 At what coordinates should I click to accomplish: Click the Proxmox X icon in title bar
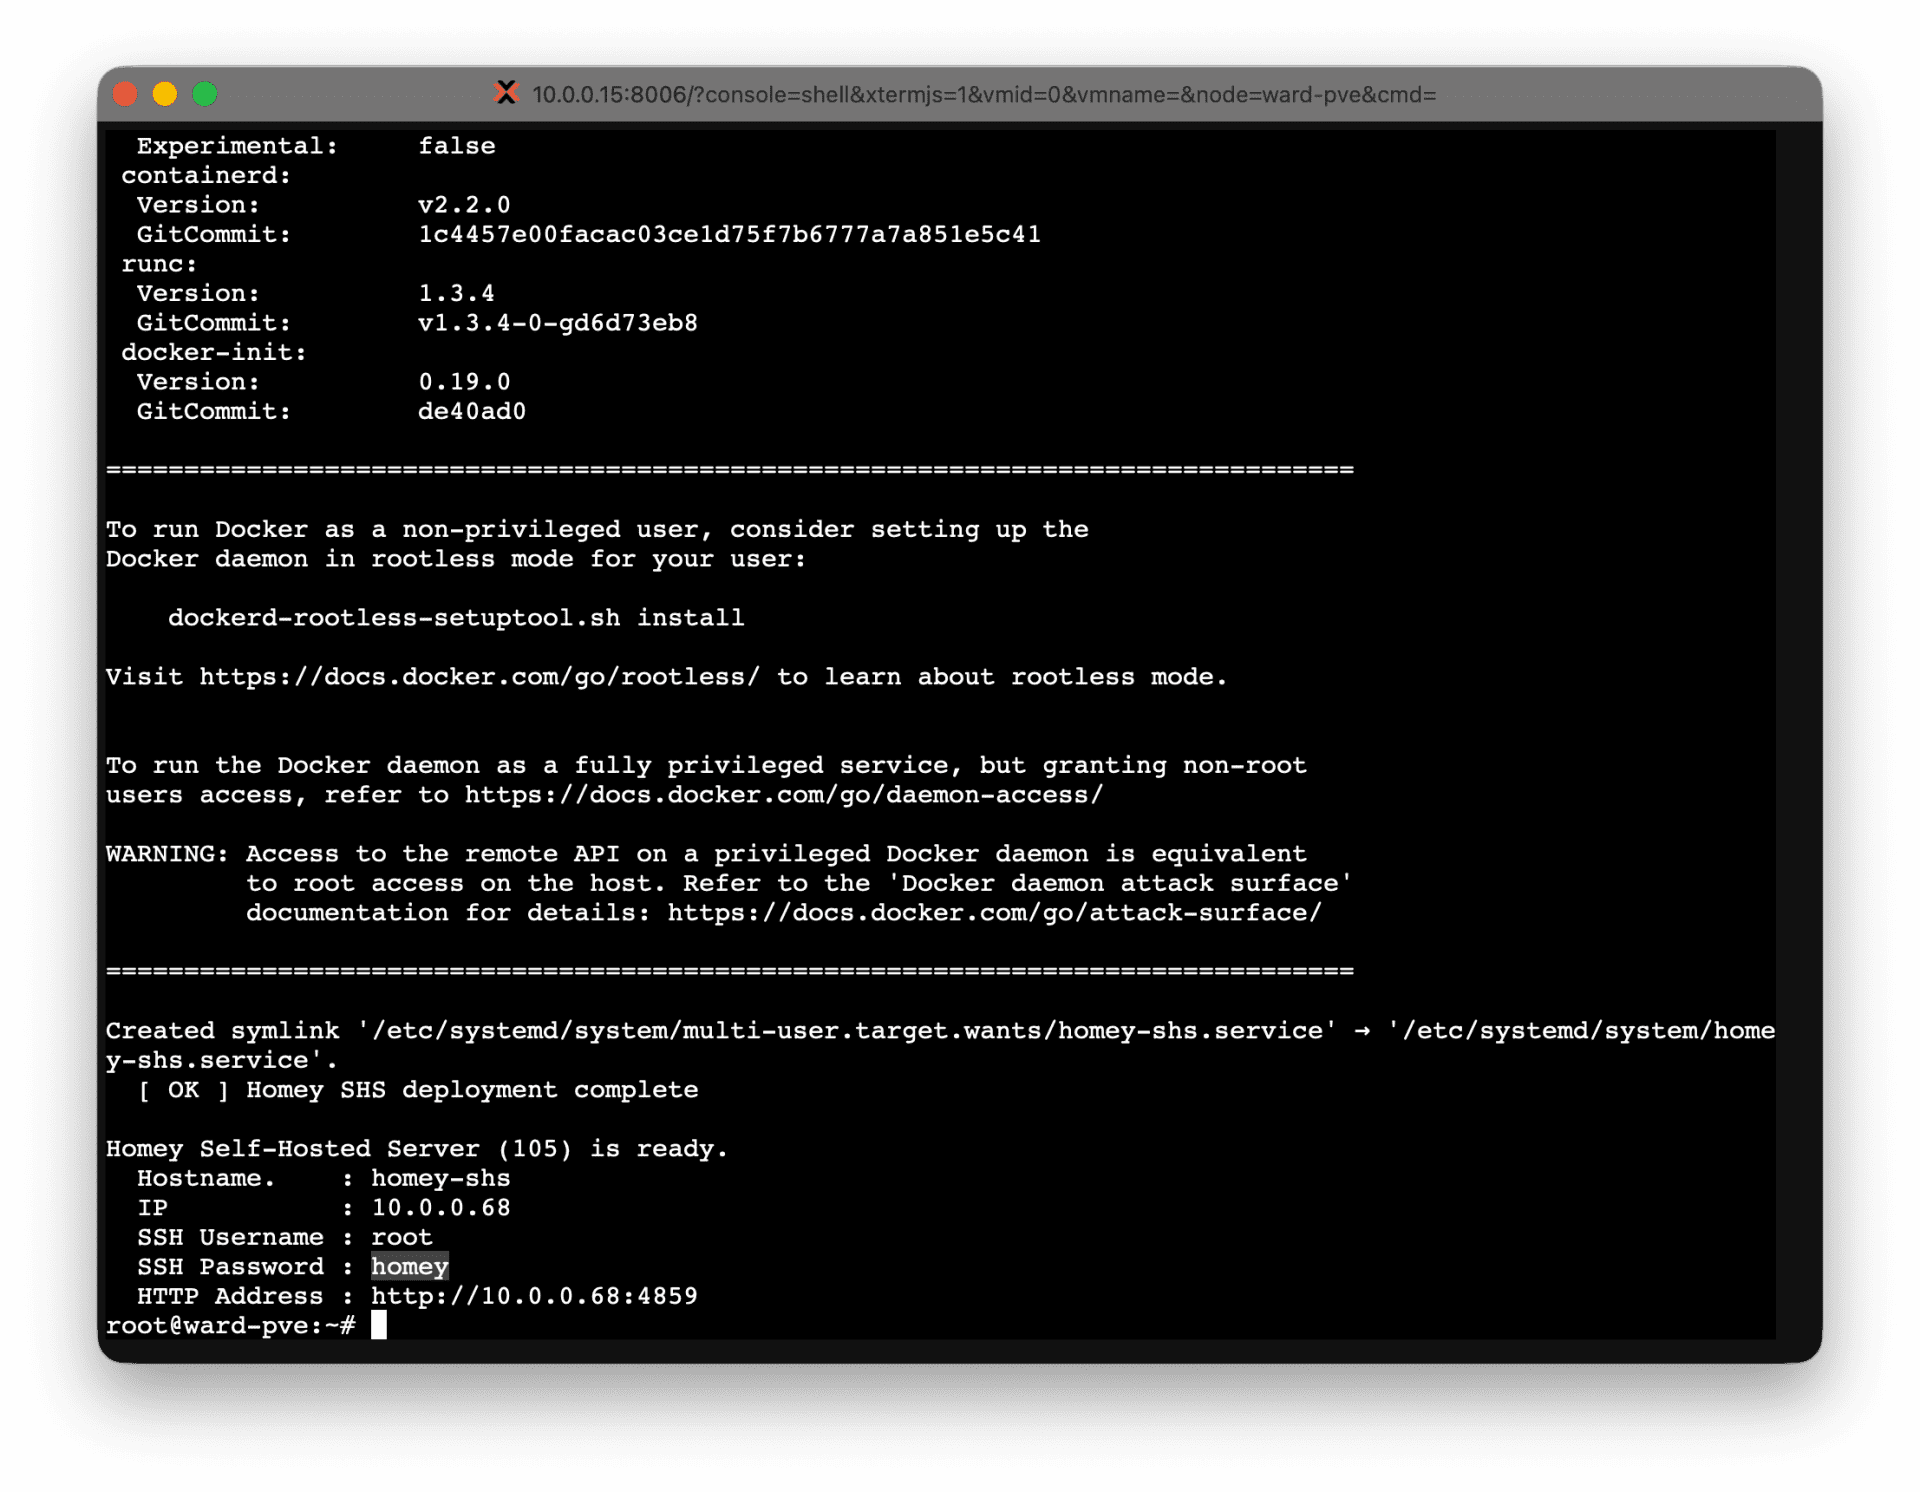click(507, 93)
